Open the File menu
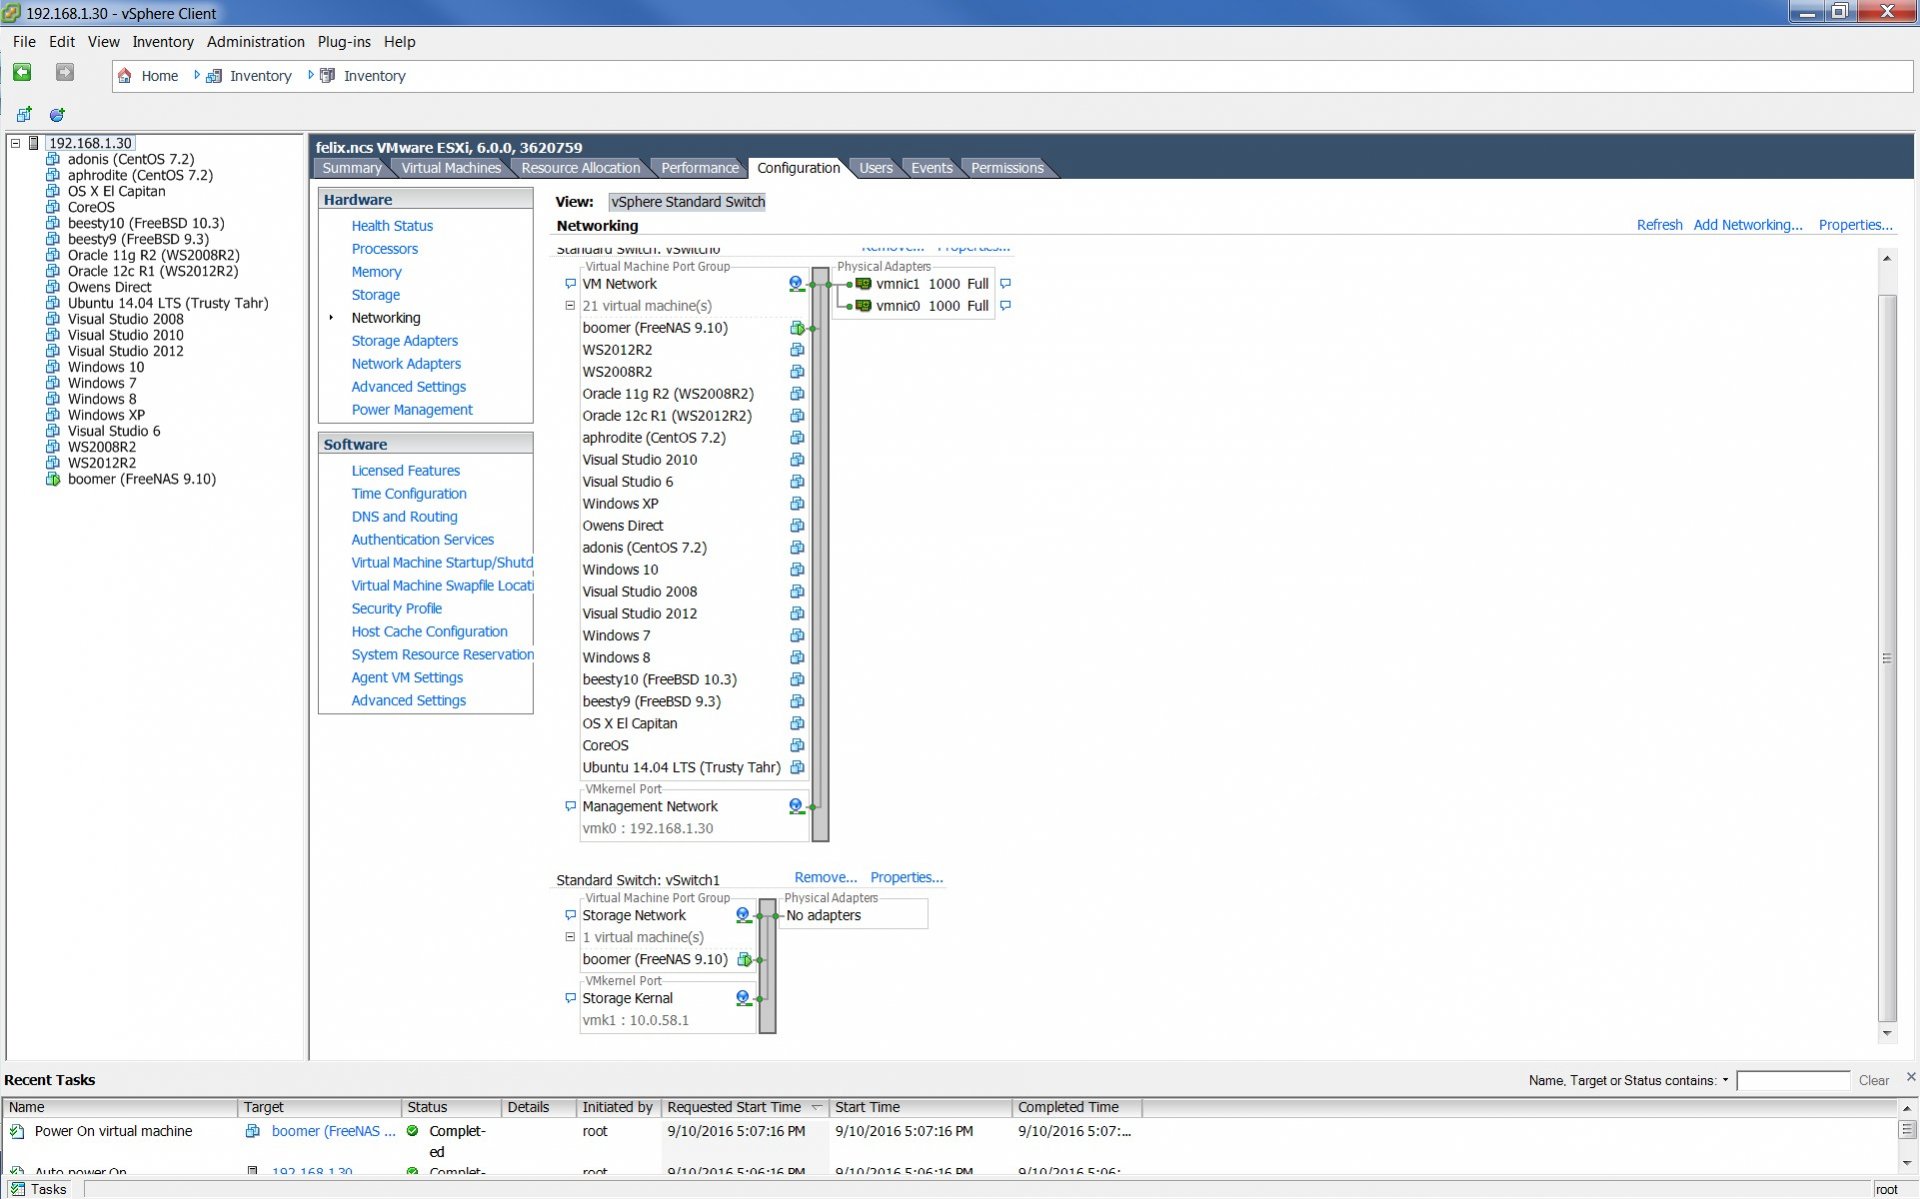Viewport: 1920px width, 1199px height. pyautogui.click(x=24, y=42)
